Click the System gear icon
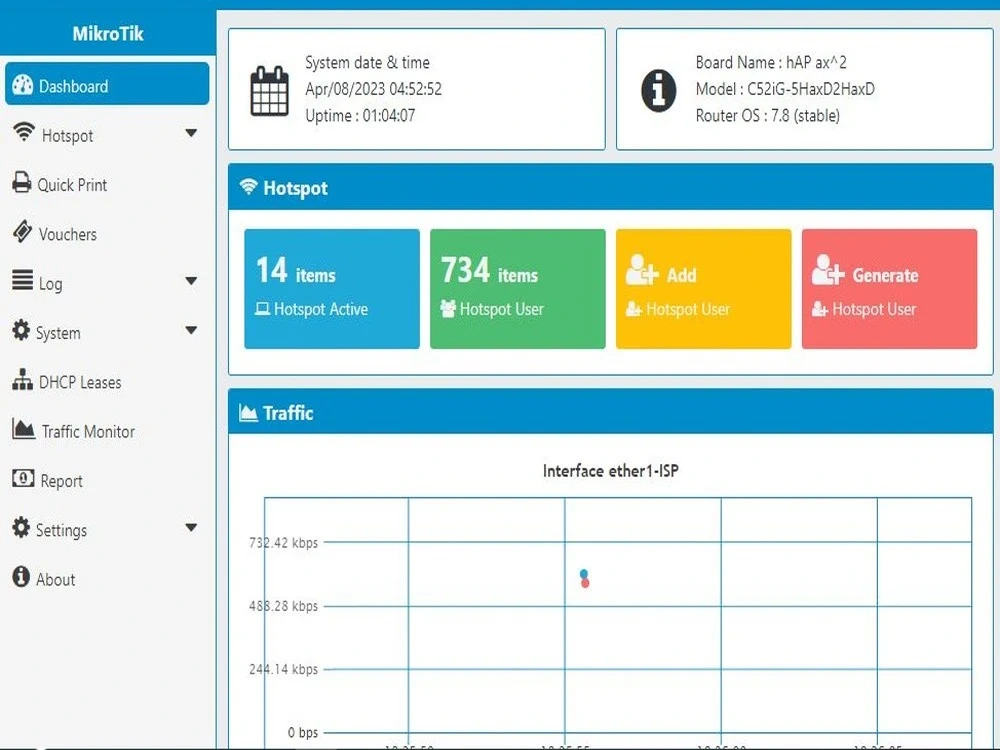 21,330
